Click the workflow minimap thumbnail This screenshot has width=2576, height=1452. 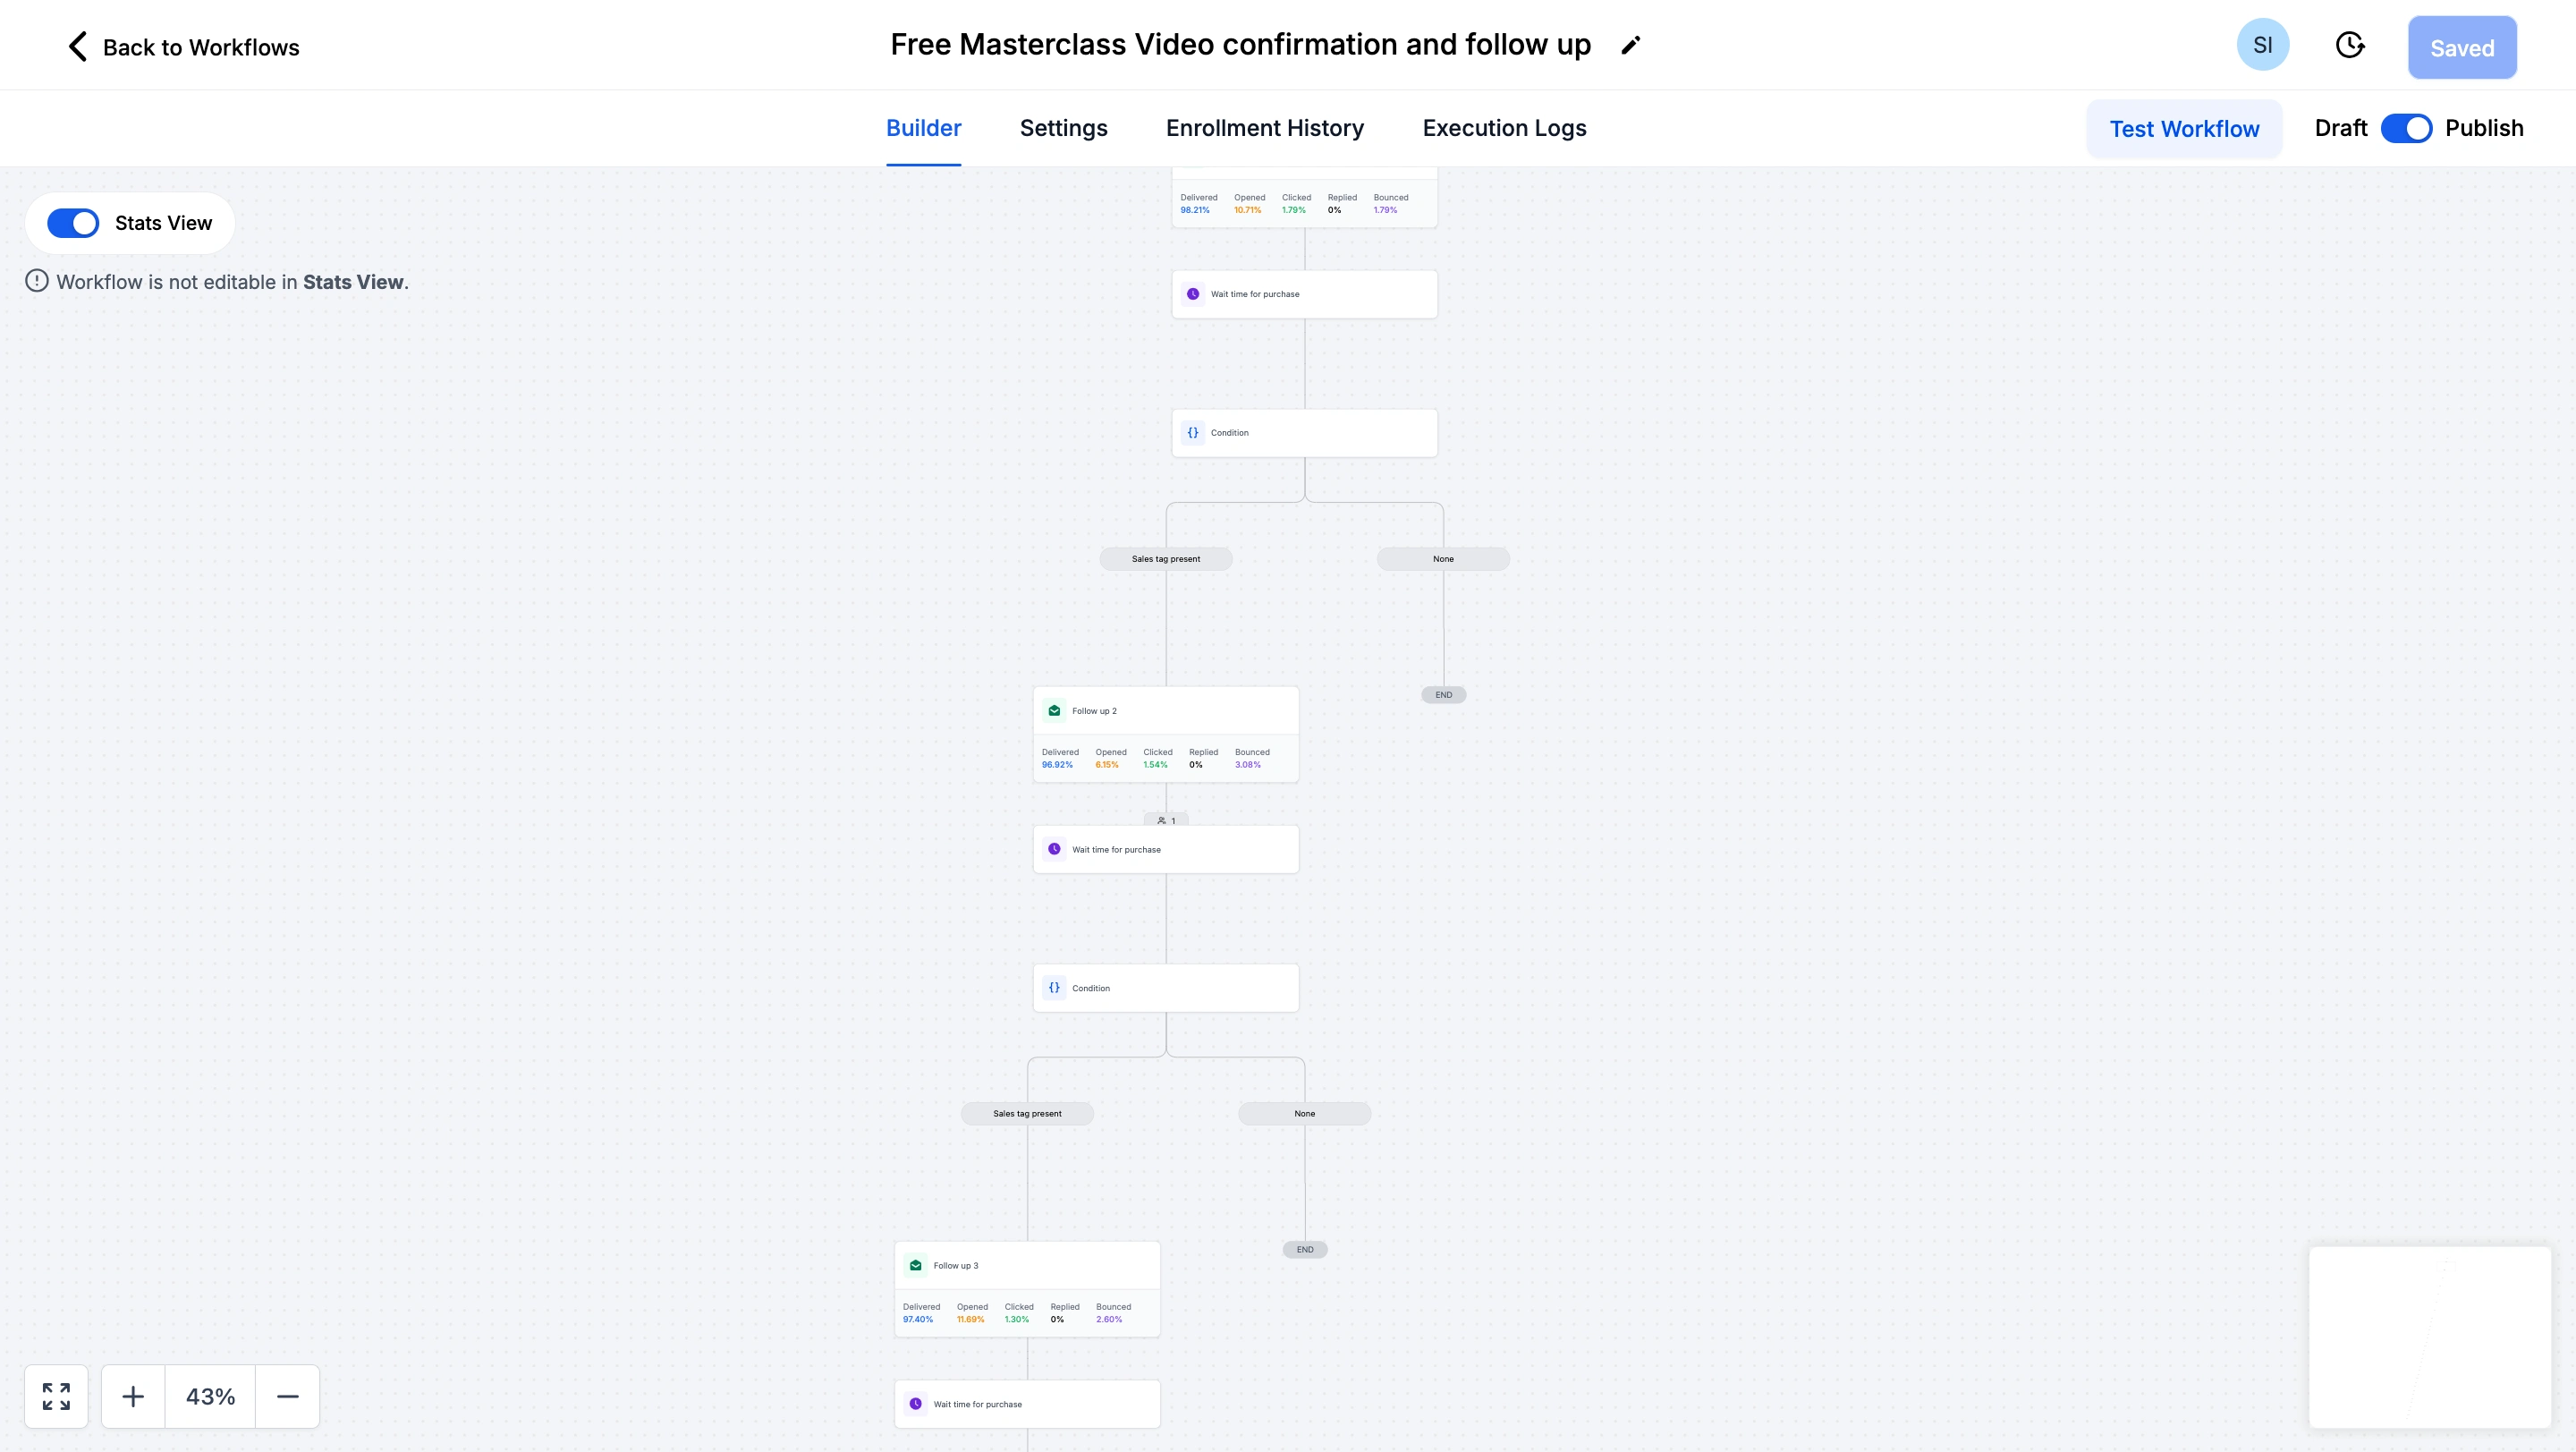tap(2429, 1336)
